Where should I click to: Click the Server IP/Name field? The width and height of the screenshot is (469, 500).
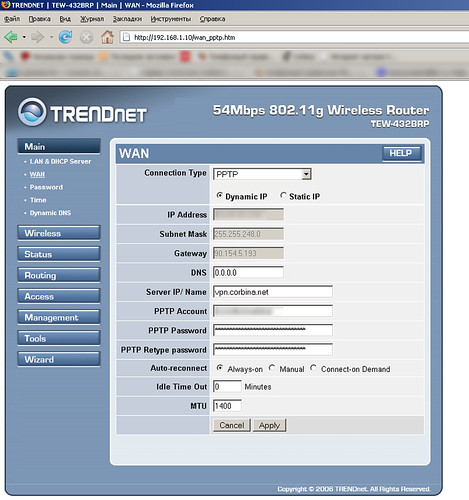(273, 292)
